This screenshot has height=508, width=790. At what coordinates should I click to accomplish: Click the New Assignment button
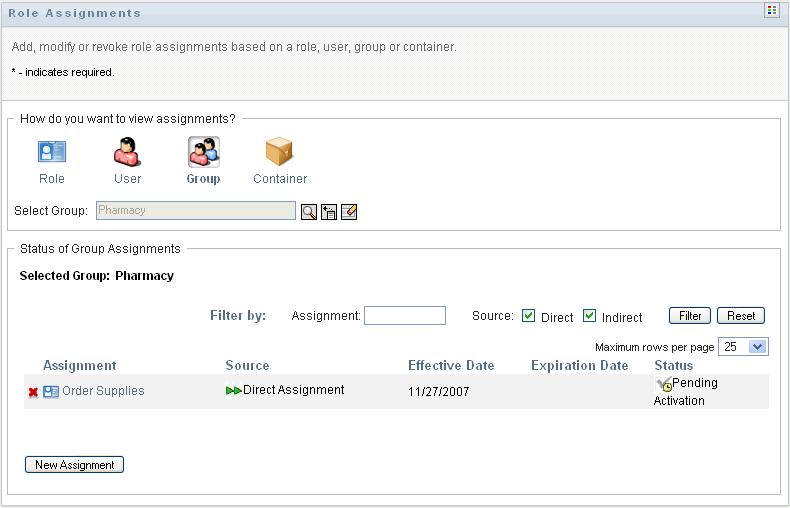point(74,465)
